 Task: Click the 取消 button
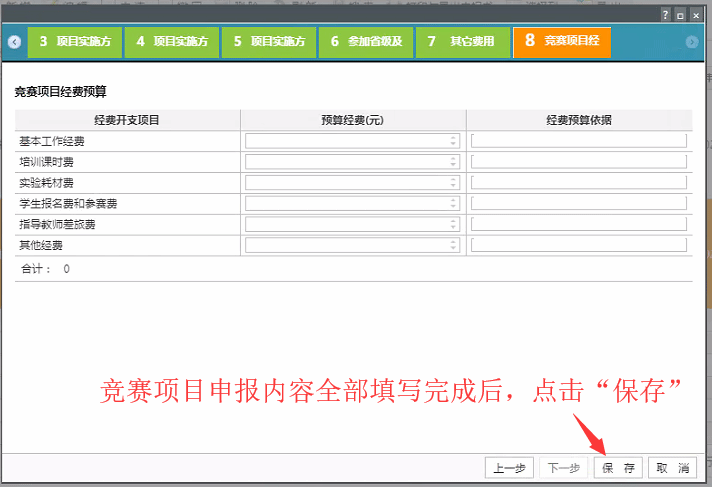[x=672, y=468]
